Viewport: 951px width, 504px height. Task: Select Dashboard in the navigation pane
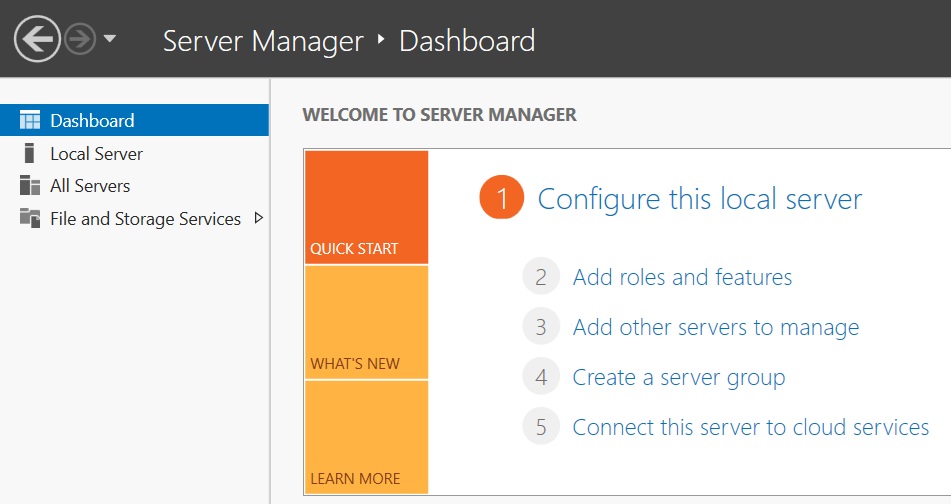point(92,121)
